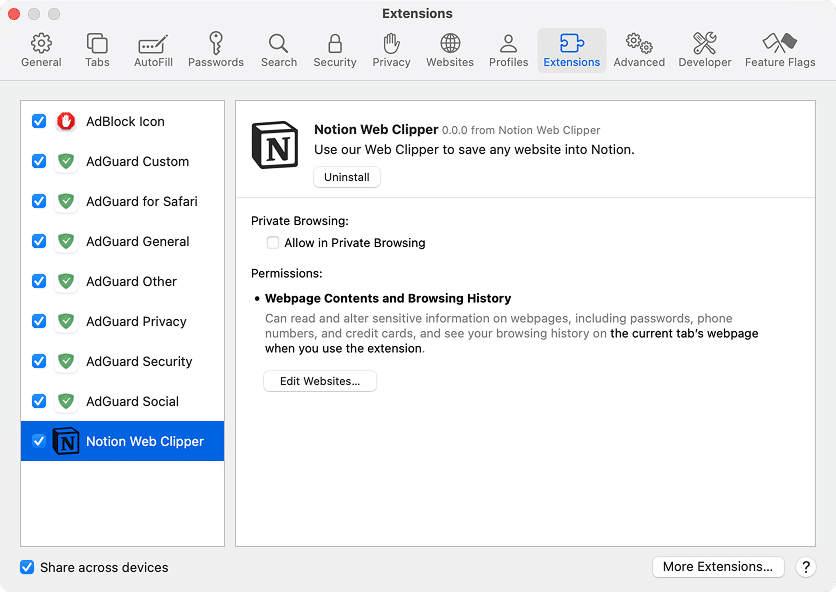Viewport: 836px width, 592px height.
Task: Open the Passwords key icon pane
Action: (x=215, y=51)
